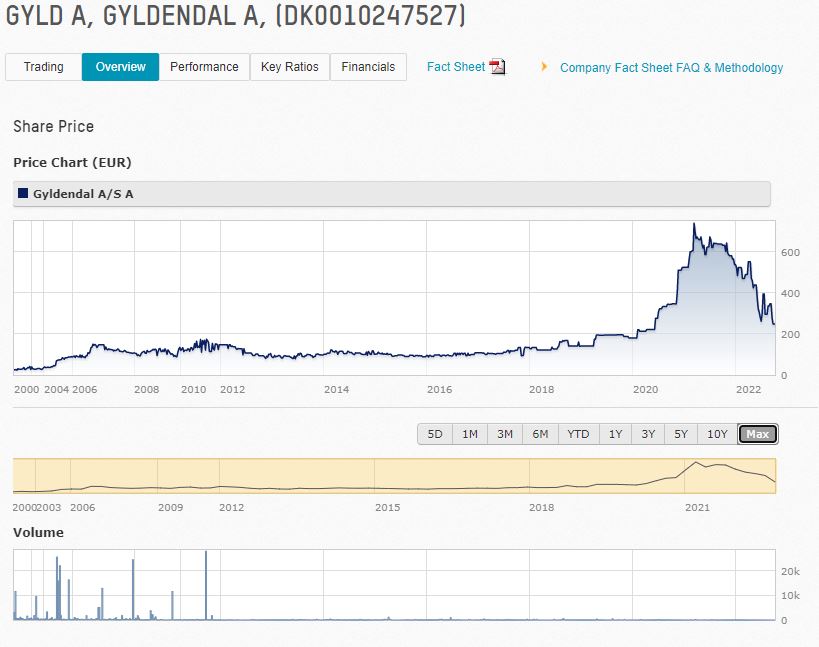819x647 pixels.
Task: Select the 10Y time span
Action: tap(716, 434)
